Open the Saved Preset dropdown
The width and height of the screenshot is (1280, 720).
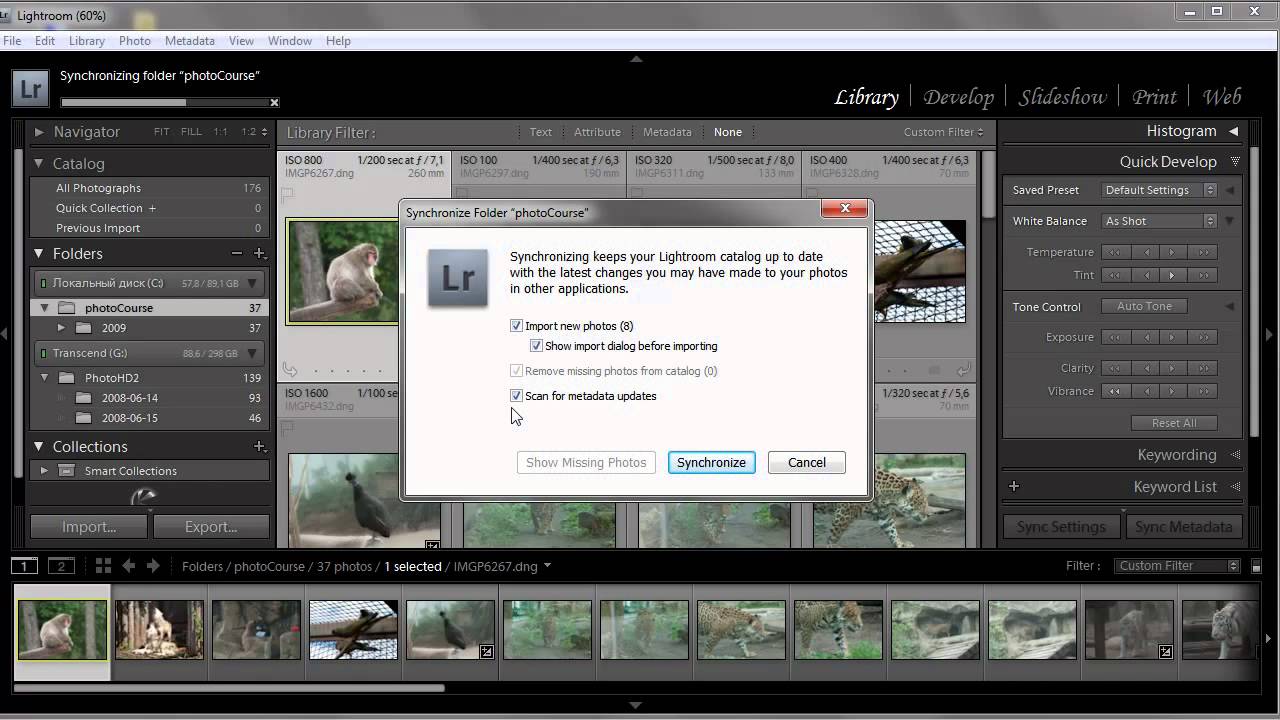pyautogui.click(x=1159, y=190)
